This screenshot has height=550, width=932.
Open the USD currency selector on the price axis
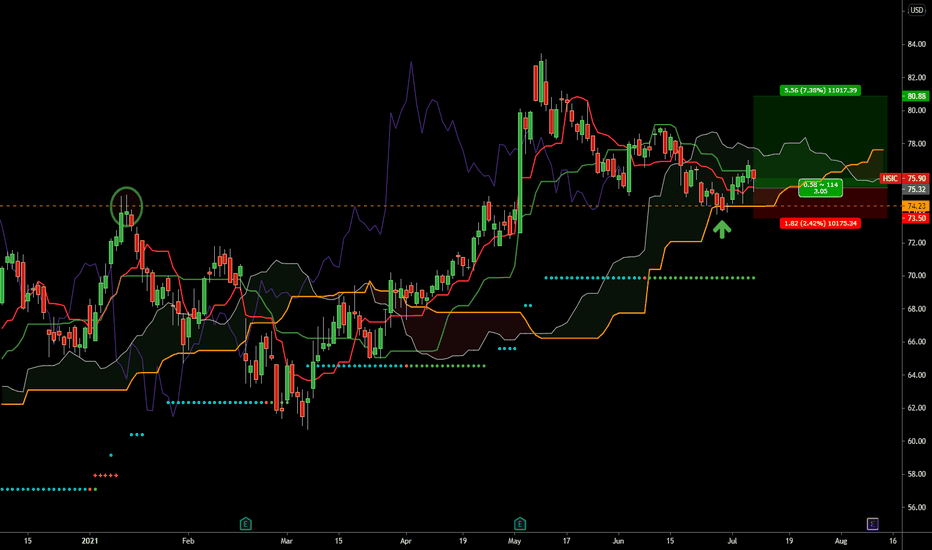(x=917, y=10)
